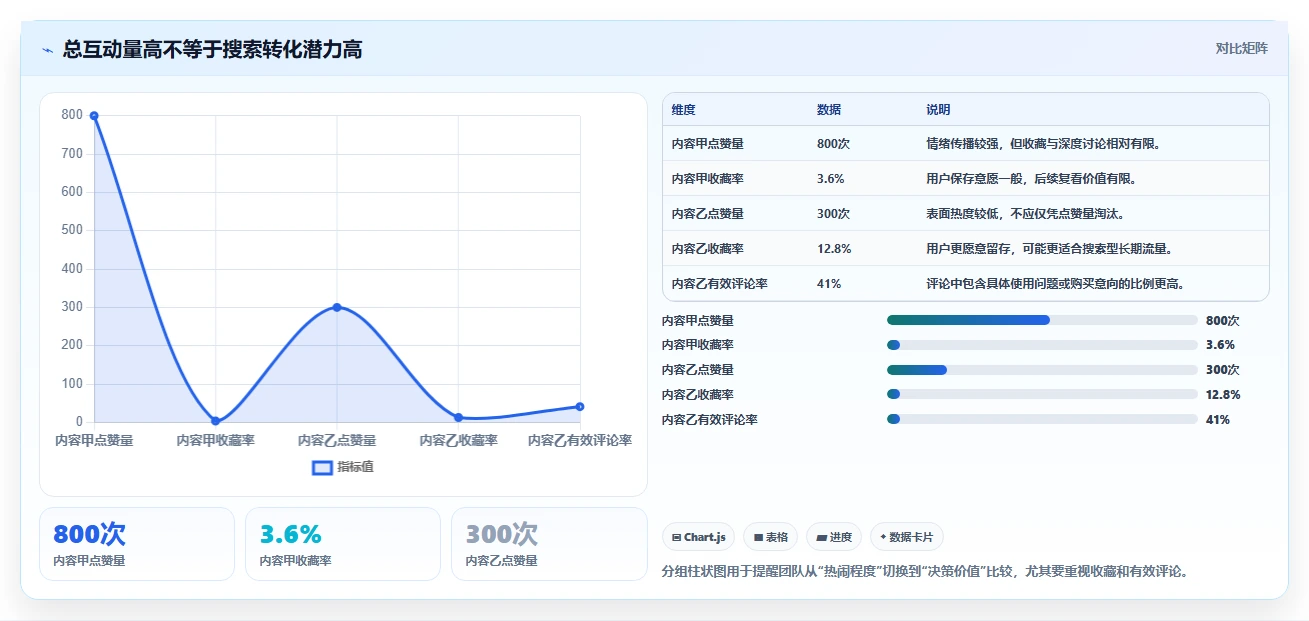Click the y-axis label 100
The height and width of the screenshot is (621, 1309).
72,384
